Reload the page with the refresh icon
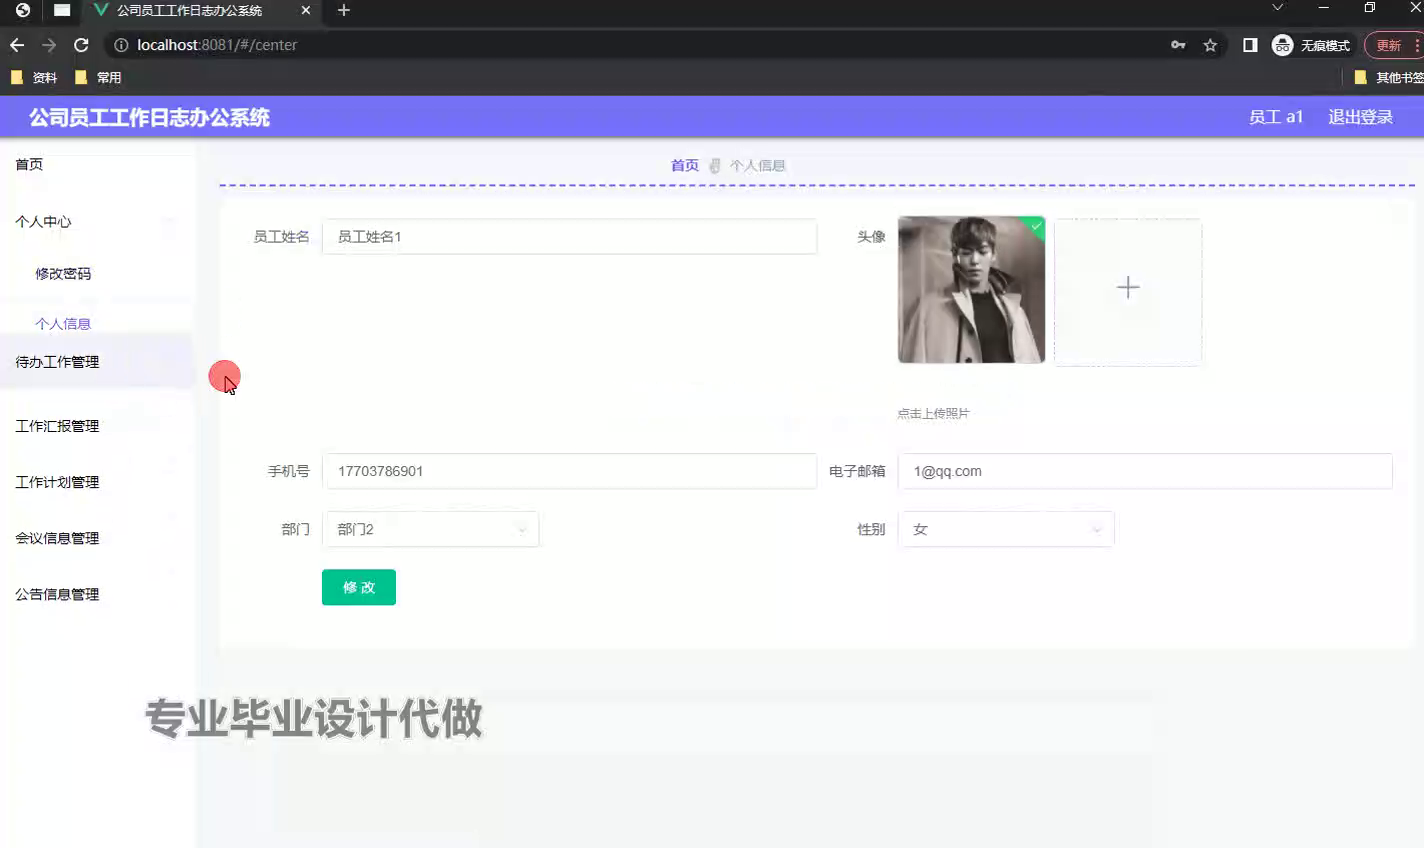The image size is (1424, 848). (82, 45)
